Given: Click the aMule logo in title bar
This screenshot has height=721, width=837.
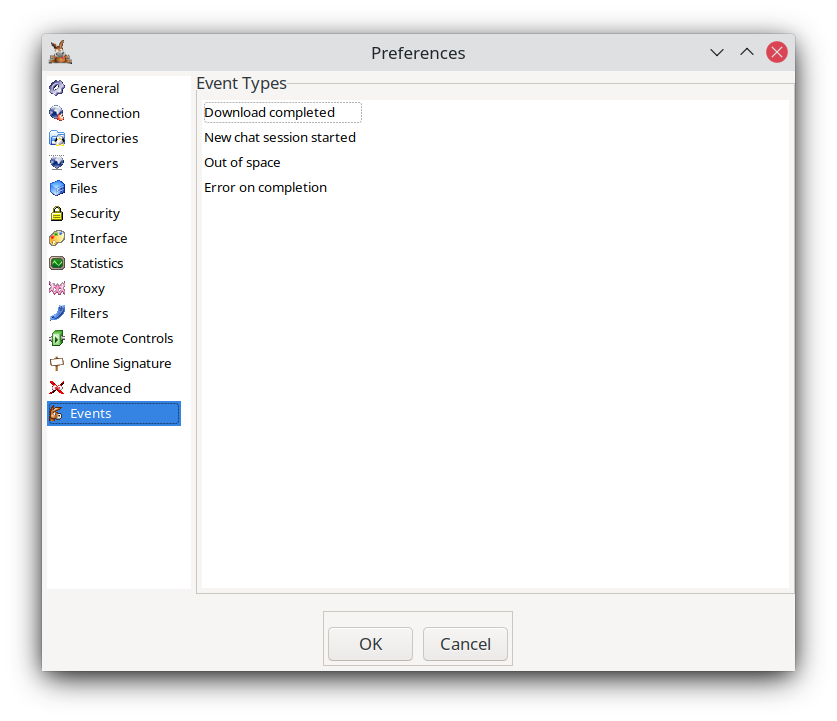Looking at the screenshot, I should 60,52.
